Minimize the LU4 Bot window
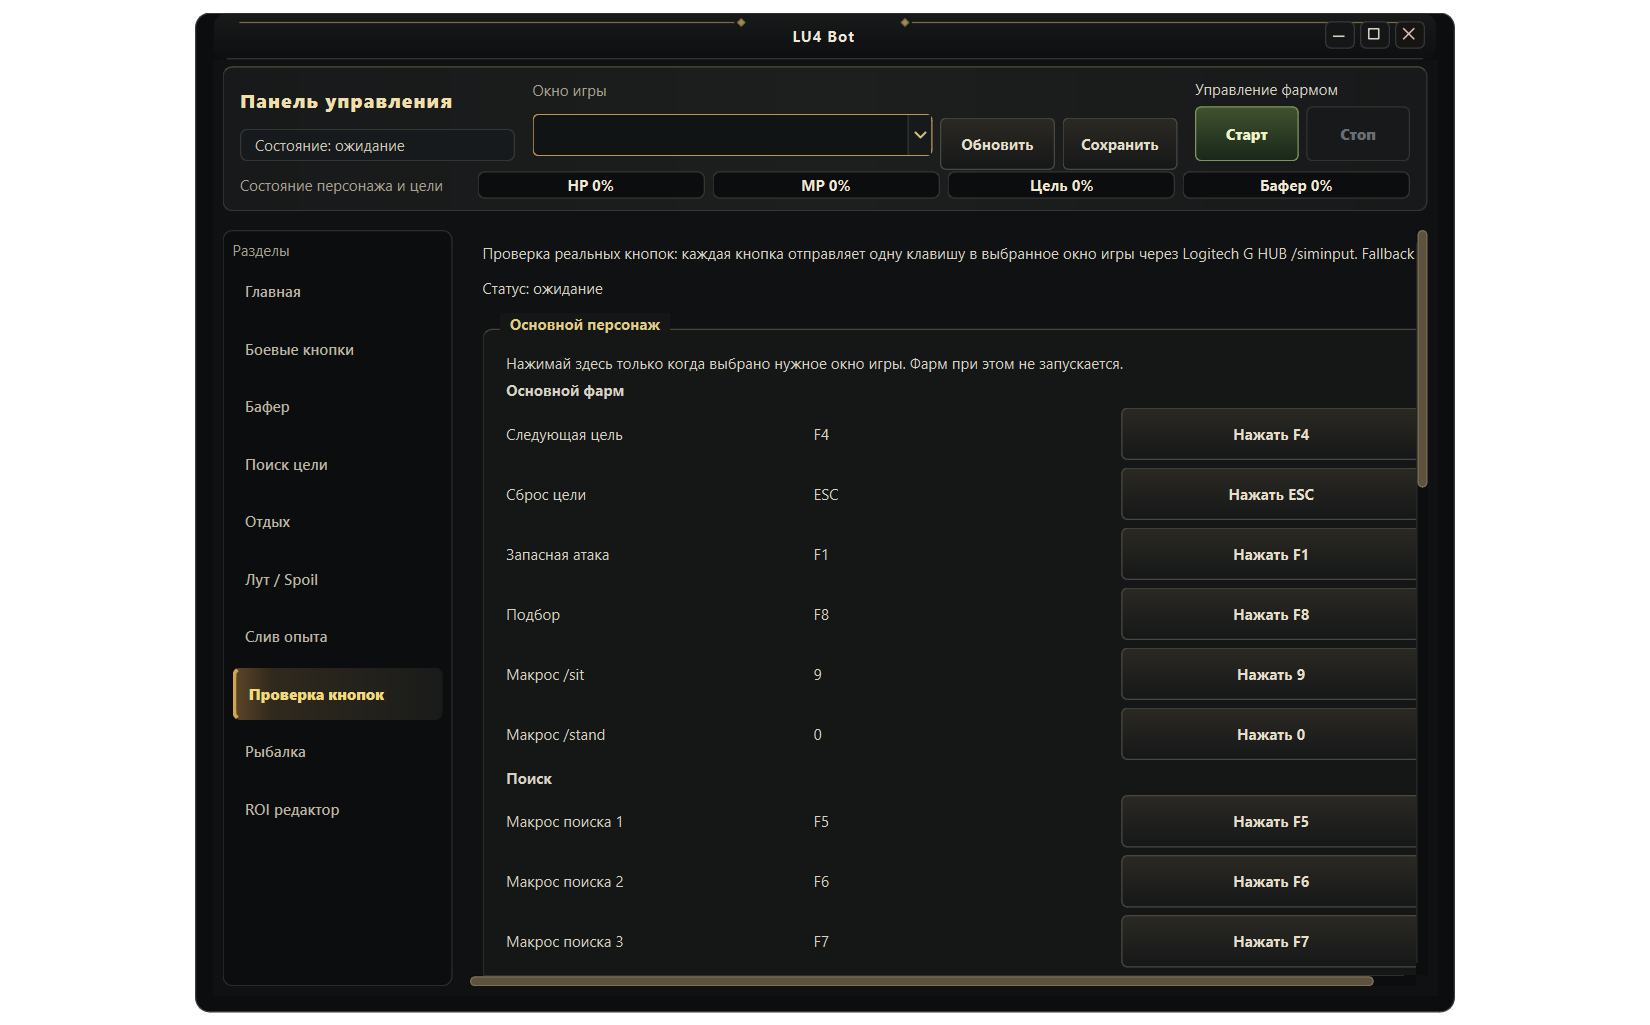This screenshot has height=1025, width=1650. 1339,35
